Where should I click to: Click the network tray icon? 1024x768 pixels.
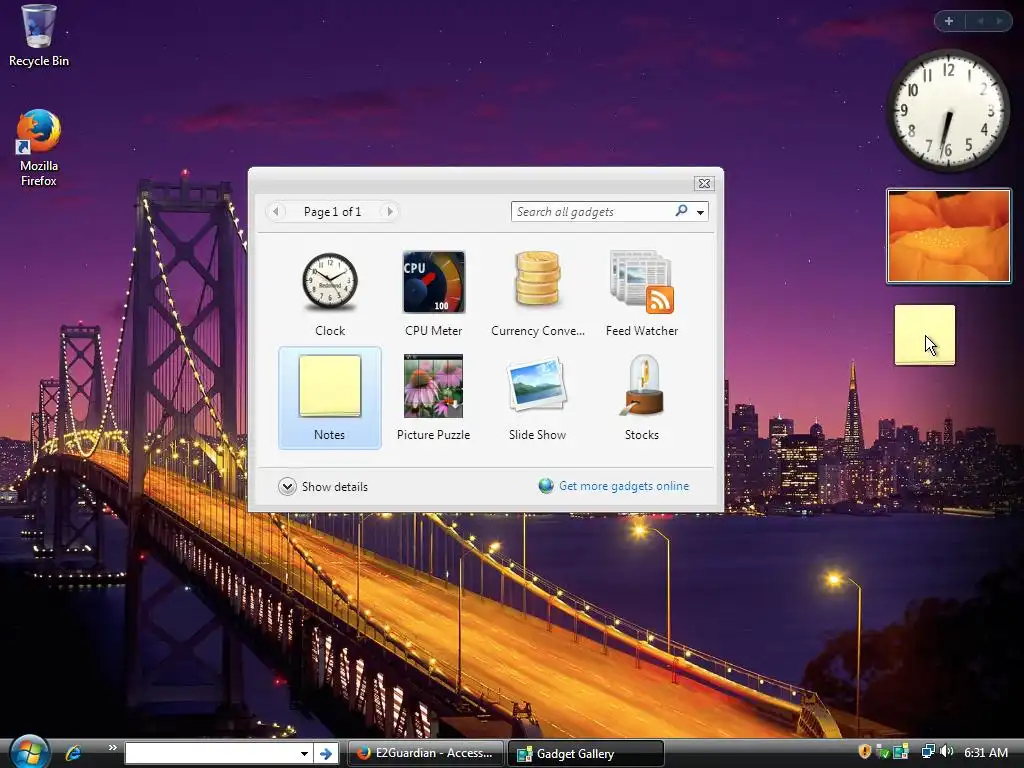927,752
